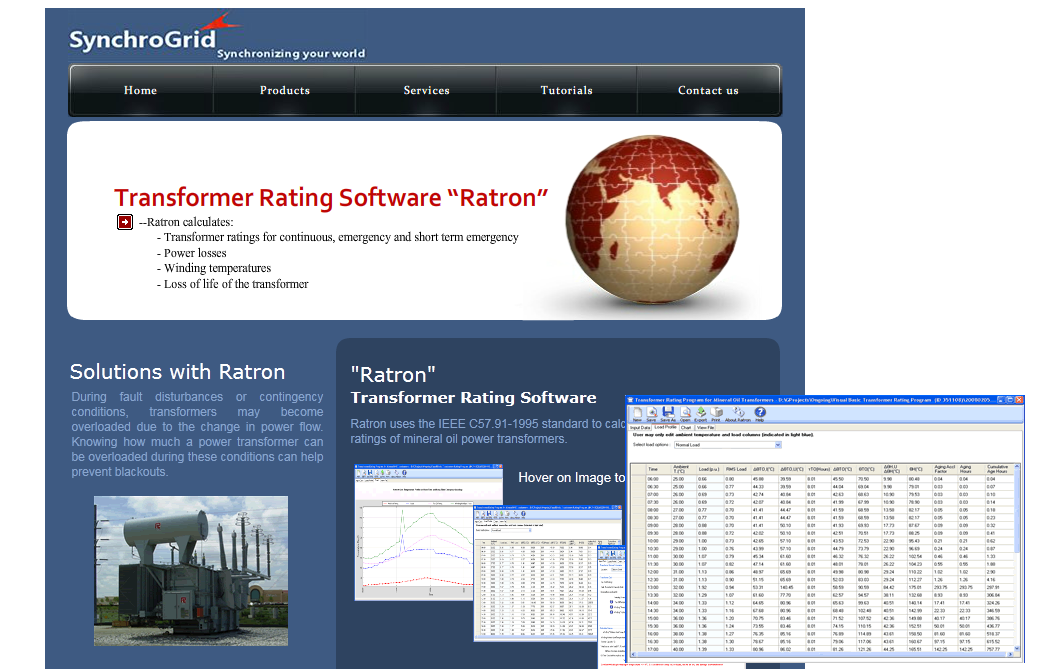Click the About Ratron icon

pyautogui.click(x=738, y=412)
